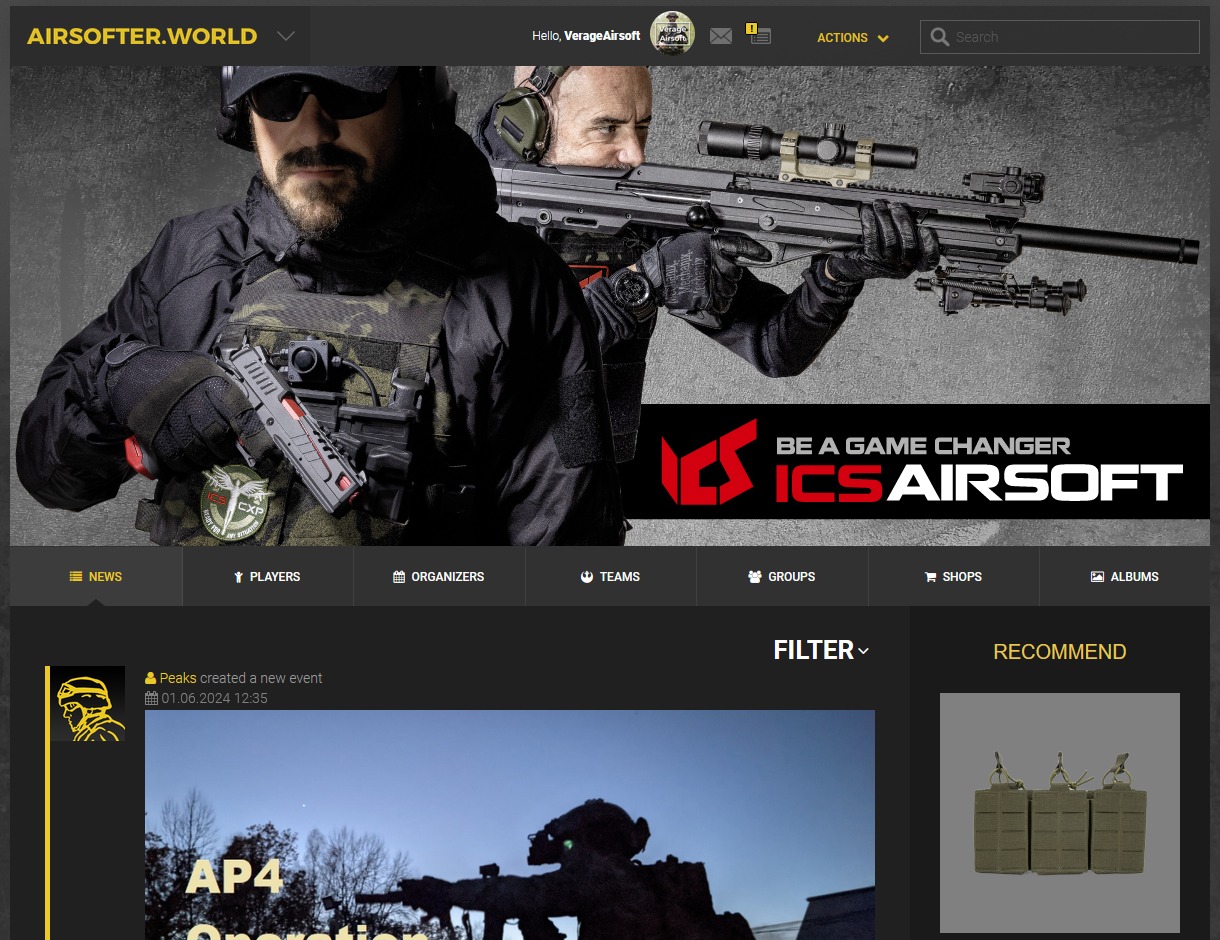Click the search magnifier icon
Image resolution: width=1220 pixels, height=940 pixels.
939,37
